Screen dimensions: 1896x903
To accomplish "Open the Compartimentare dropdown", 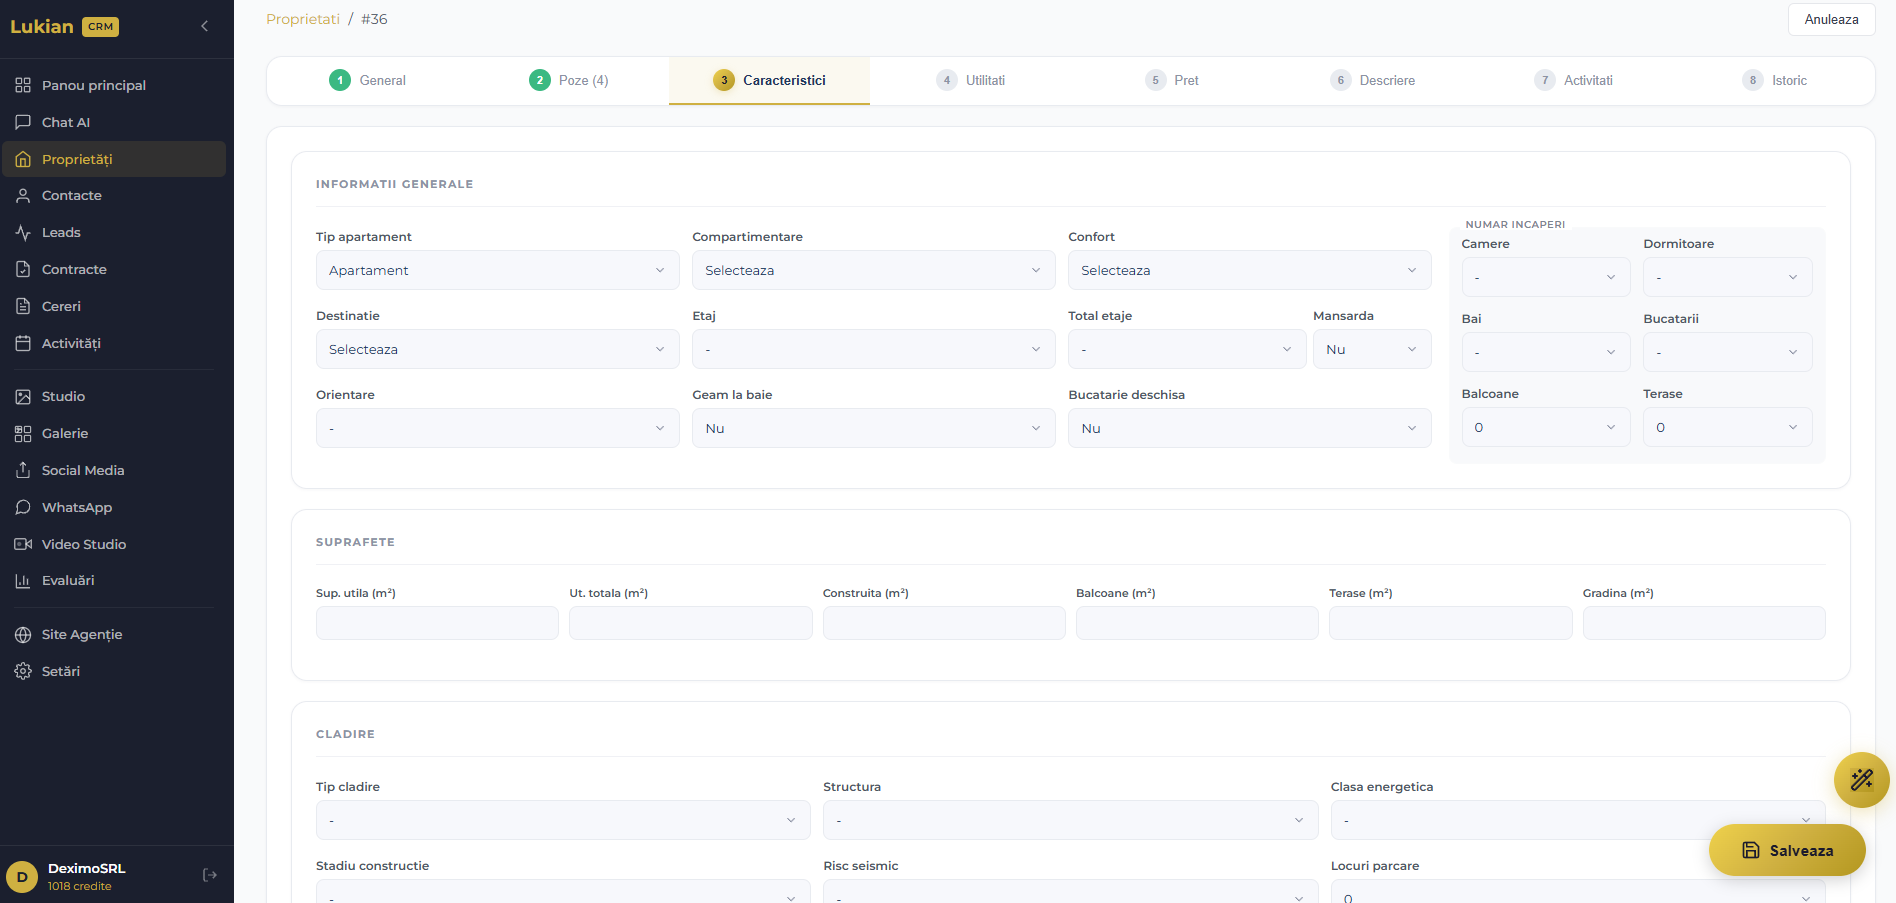I will click(872, 270).
